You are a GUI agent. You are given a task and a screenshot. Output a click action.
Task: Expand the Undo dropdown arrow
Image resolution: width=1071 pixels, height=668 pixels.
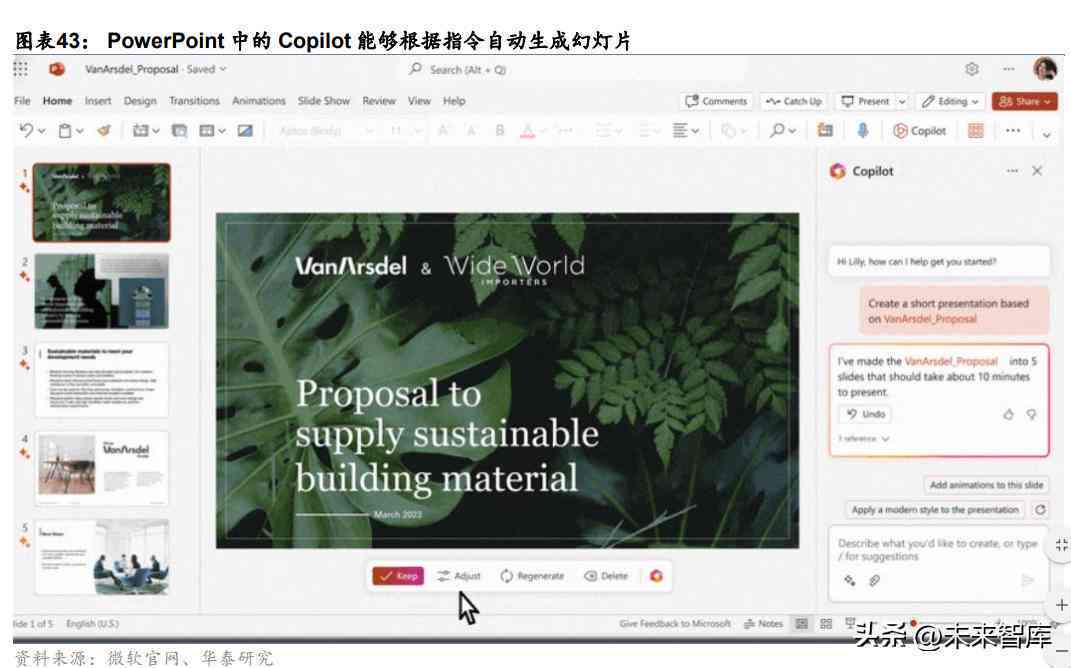click(42, 130)
